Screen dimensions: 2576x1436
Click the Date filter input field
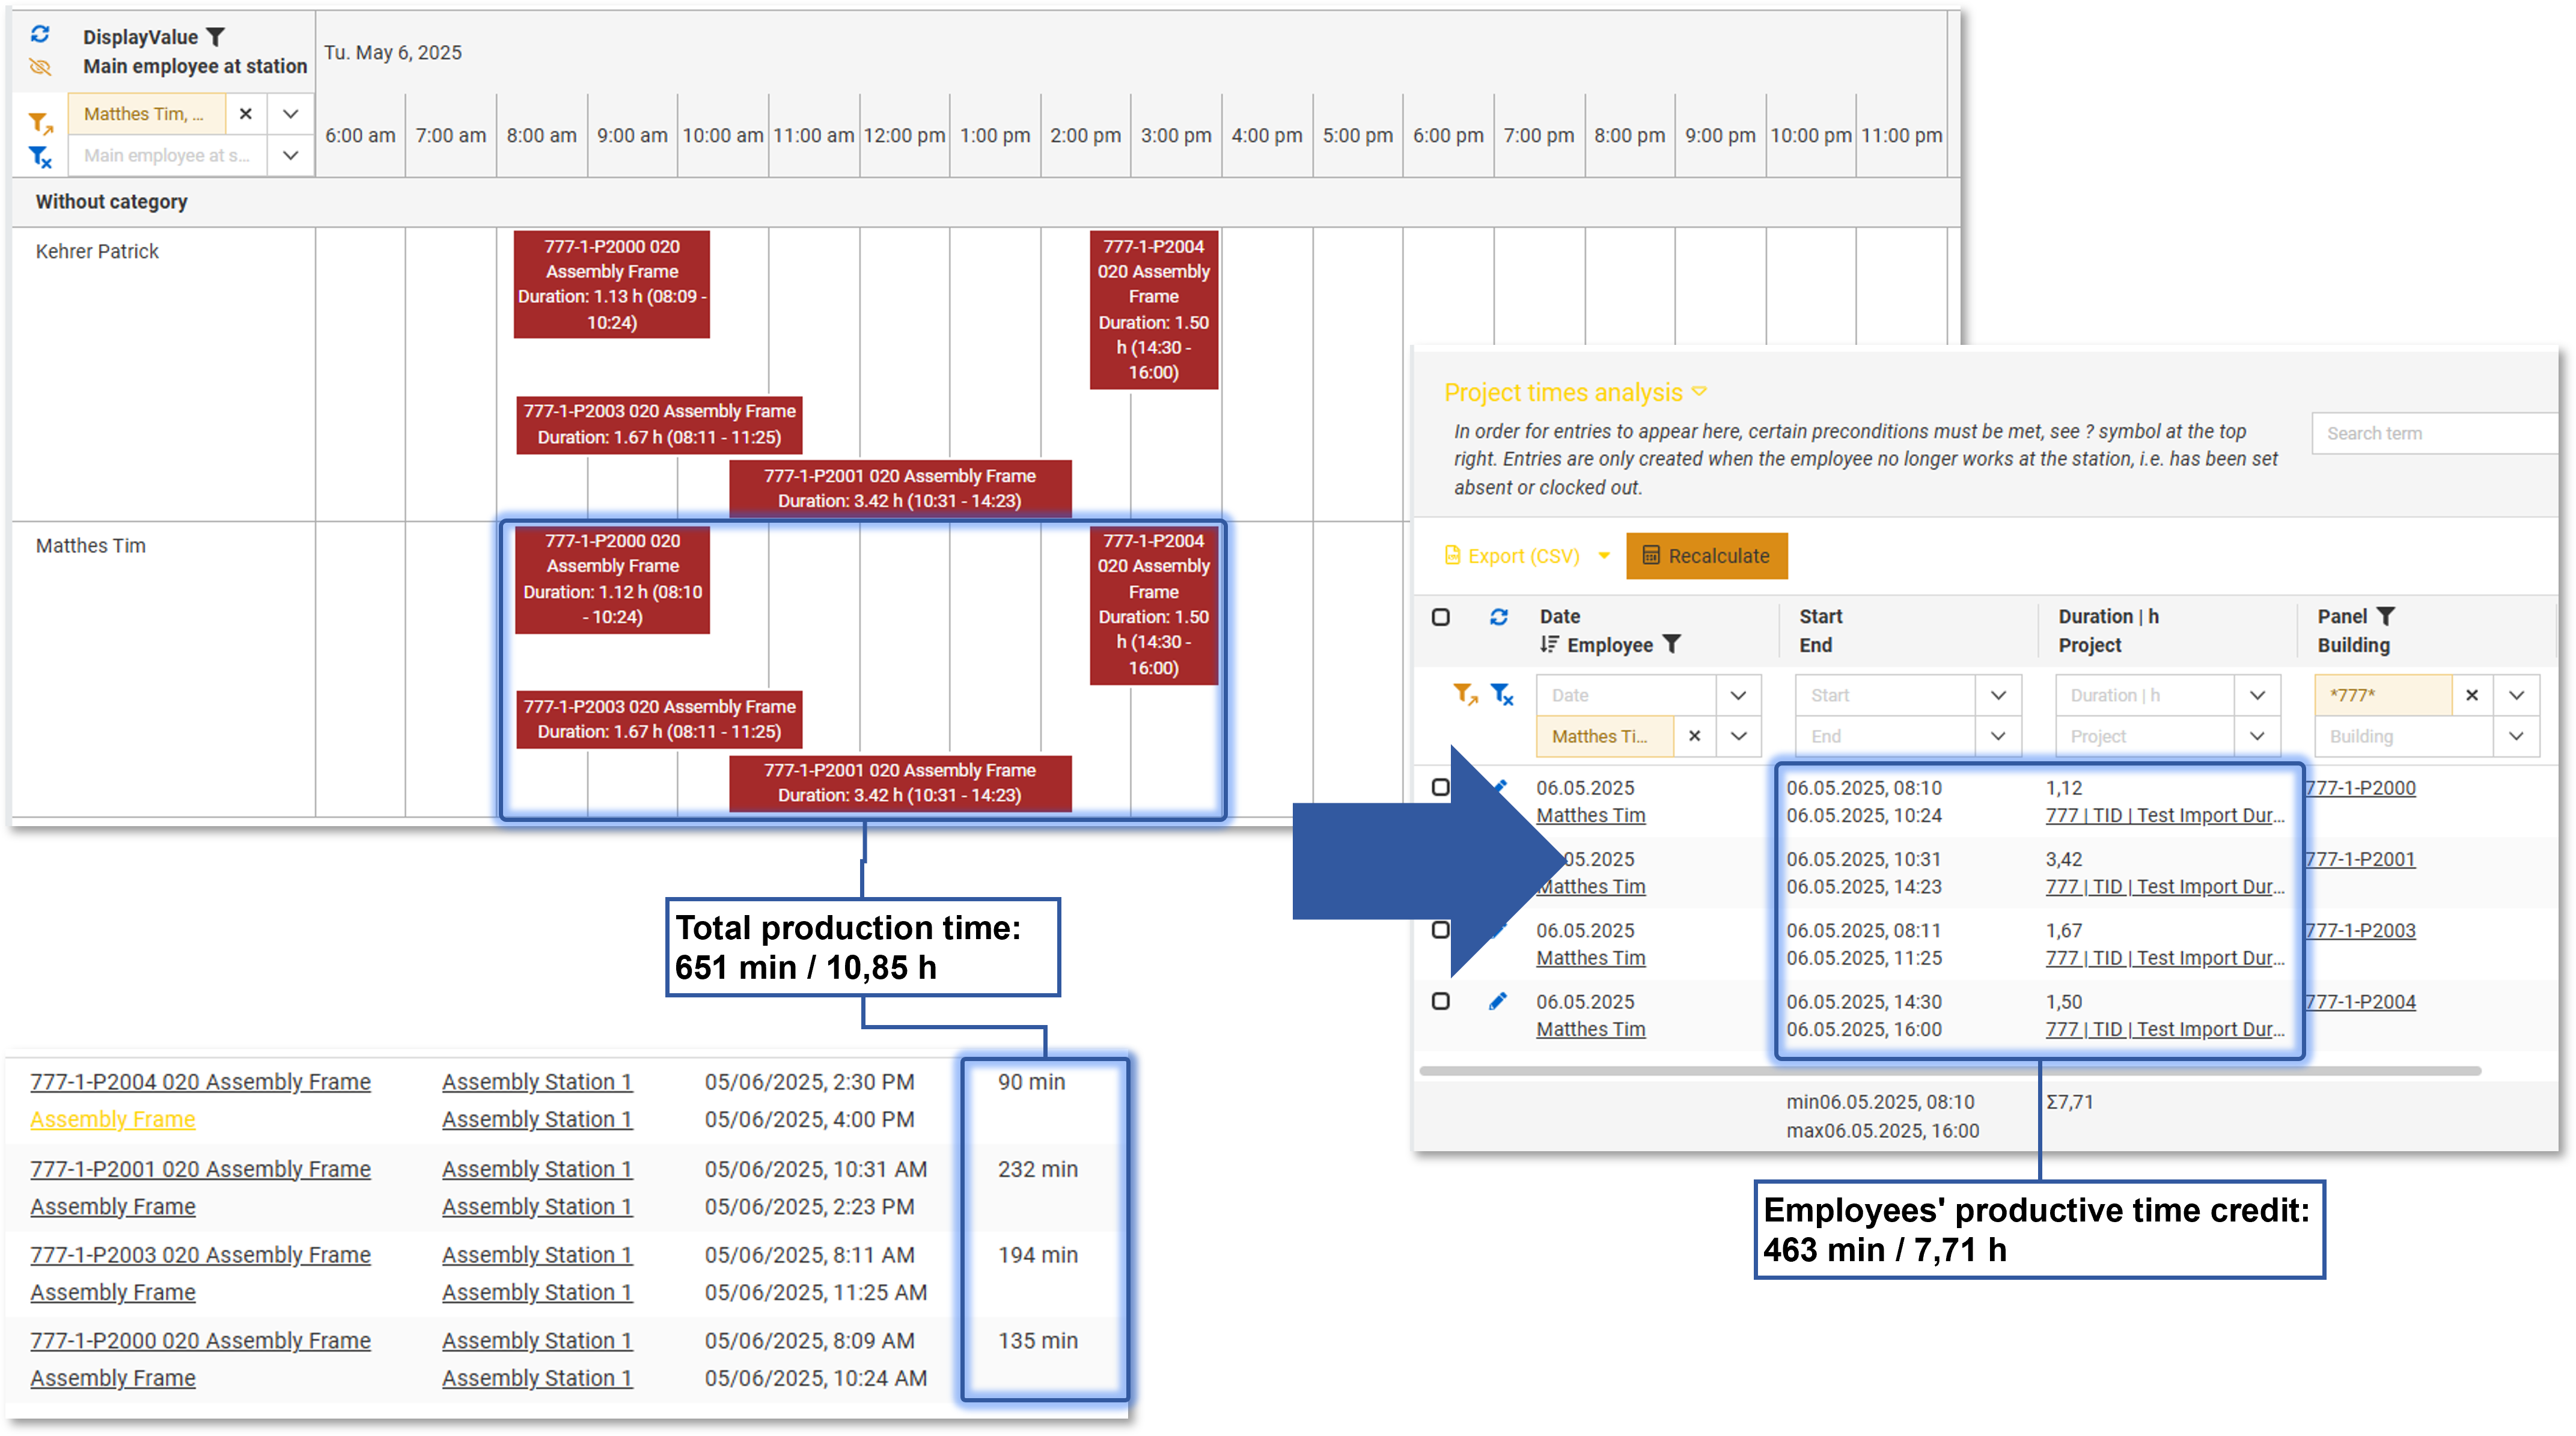pos(1627,695)
